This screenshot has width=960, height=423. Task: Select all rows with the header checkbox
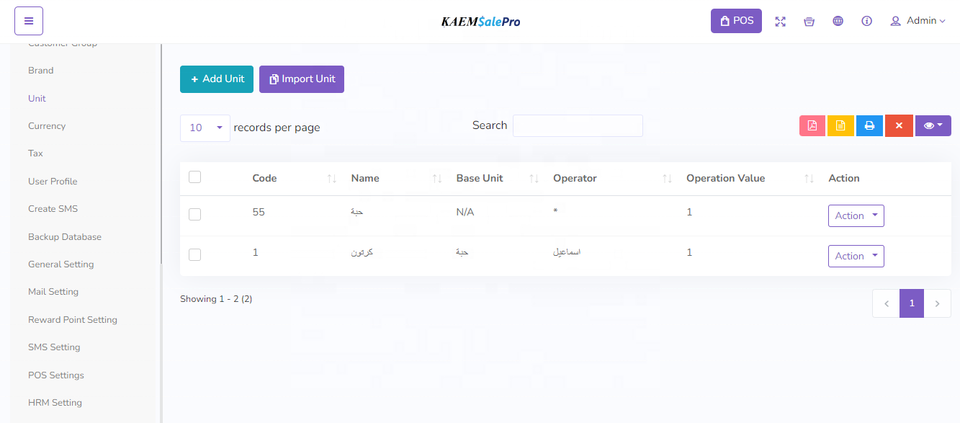195,177
